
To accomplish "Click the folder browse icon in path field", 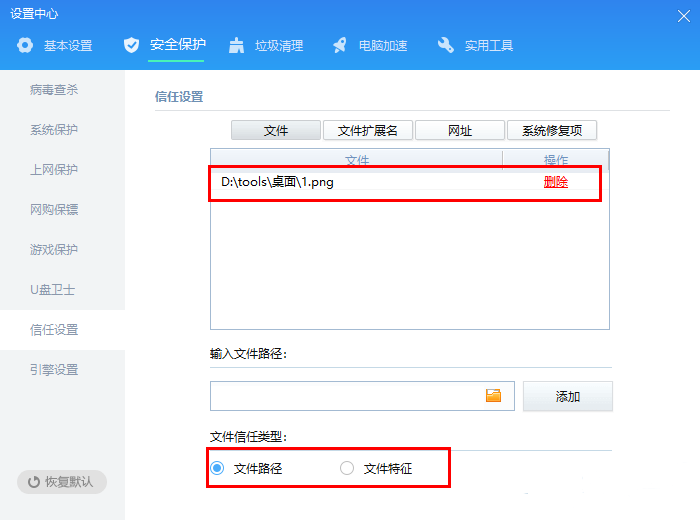I will (x=493, y=395).
